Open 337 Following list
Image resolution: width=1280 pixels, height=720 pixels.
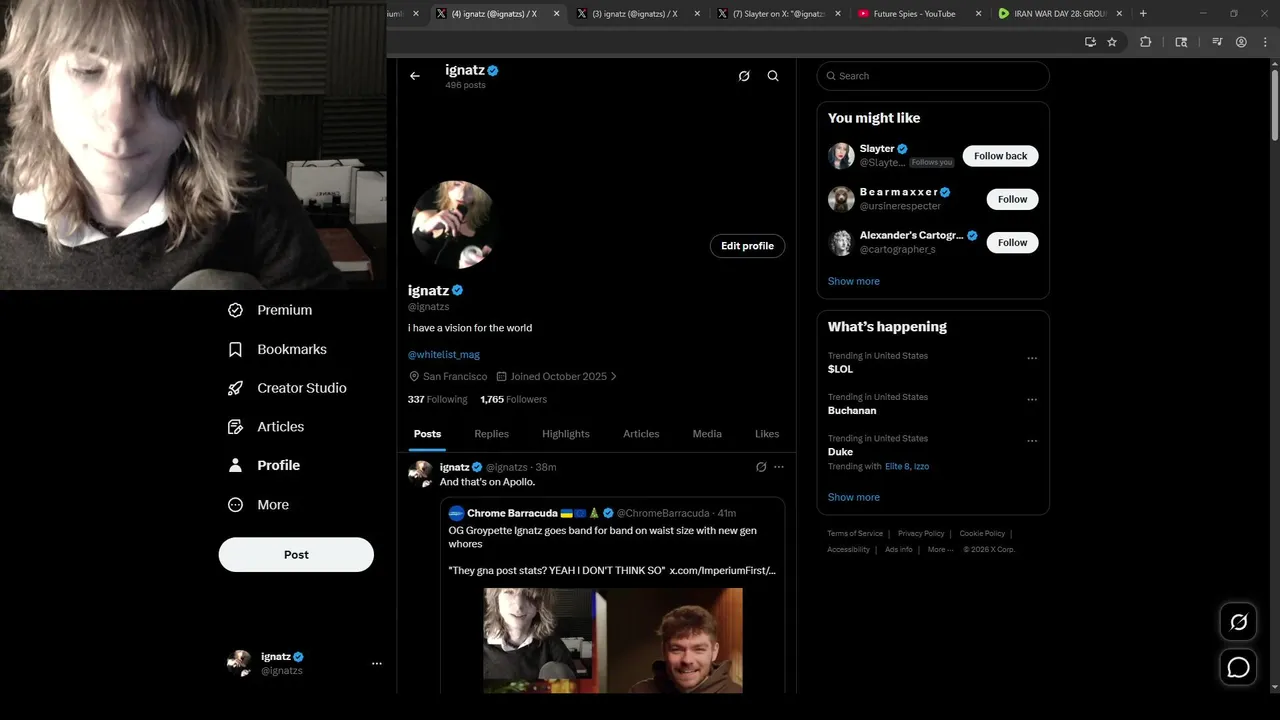[x=437, y=399]
